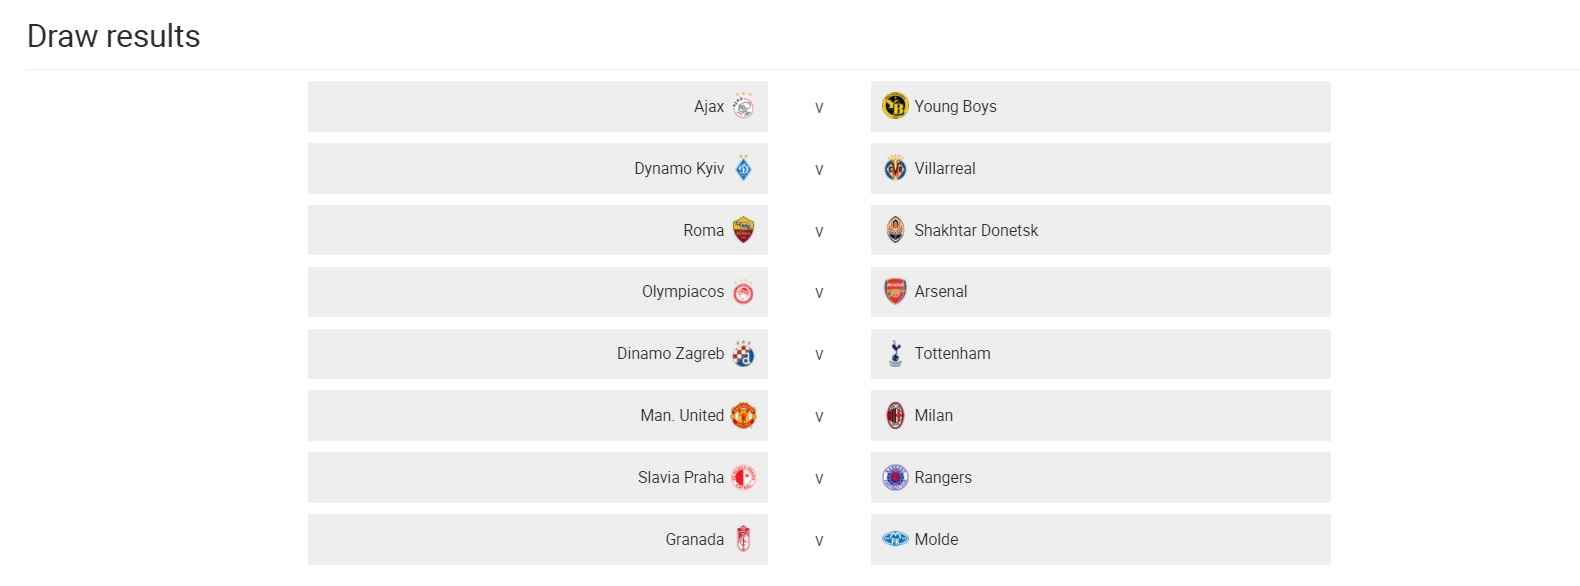1580x586 pixels.
Task: Select the Shakhtar Donetsk team name
Action: tap(976, 230)
